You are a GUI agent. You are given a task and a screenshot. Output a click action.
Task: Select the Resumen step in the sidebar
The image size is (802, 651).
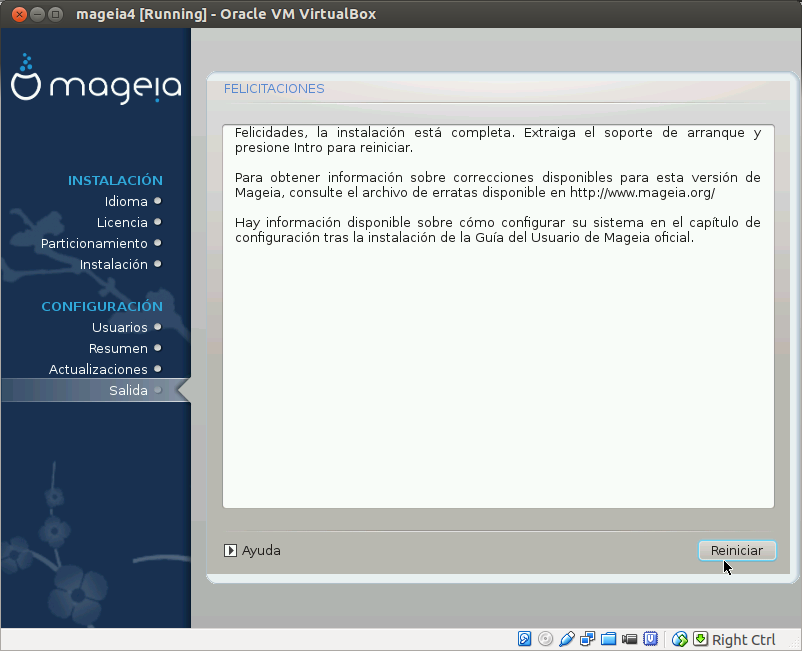pos(124,348)
